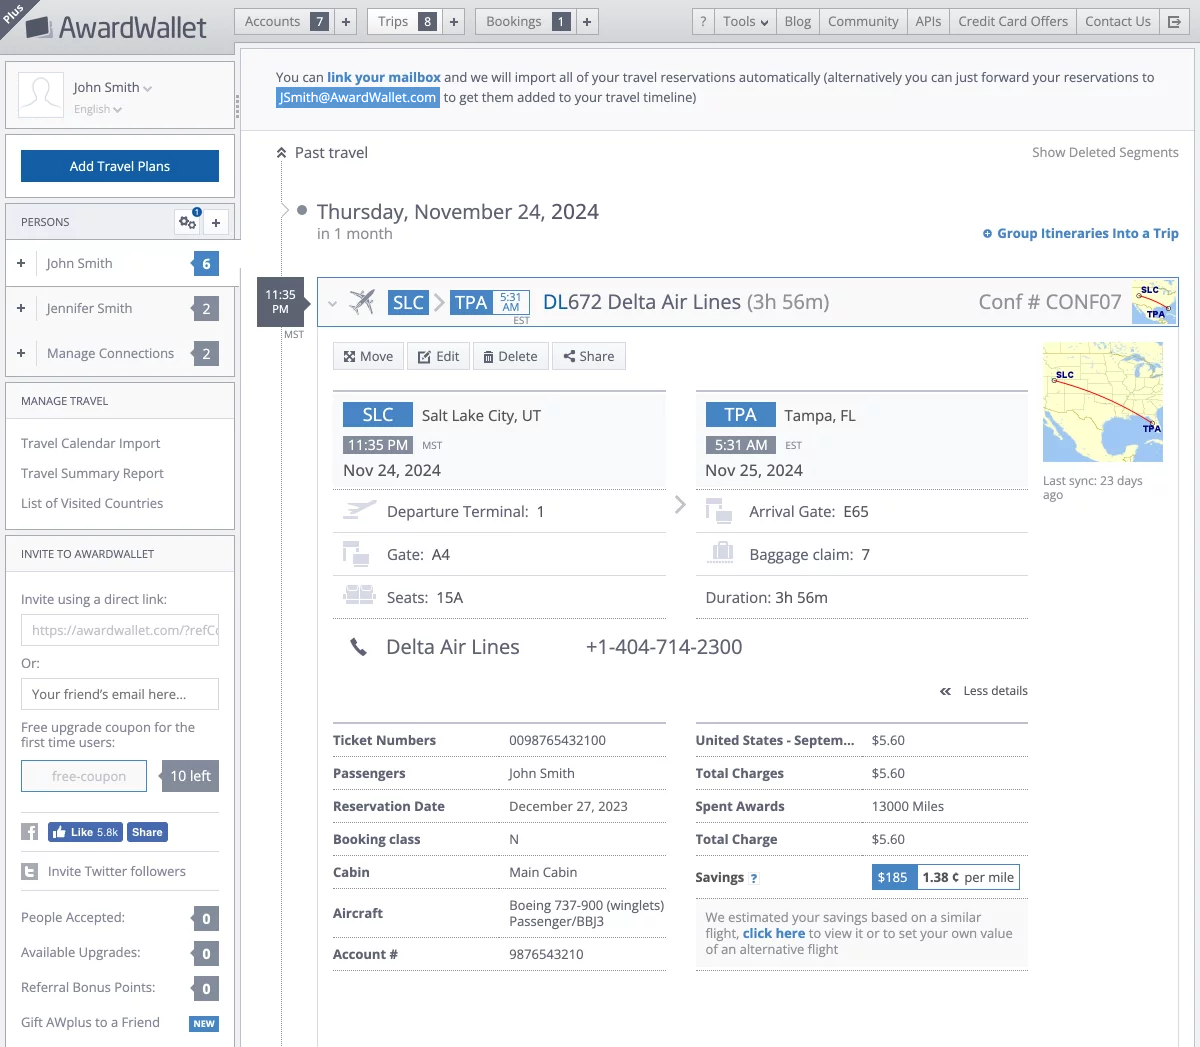Click the TPA airport badge in segment header

pos(470,302)
